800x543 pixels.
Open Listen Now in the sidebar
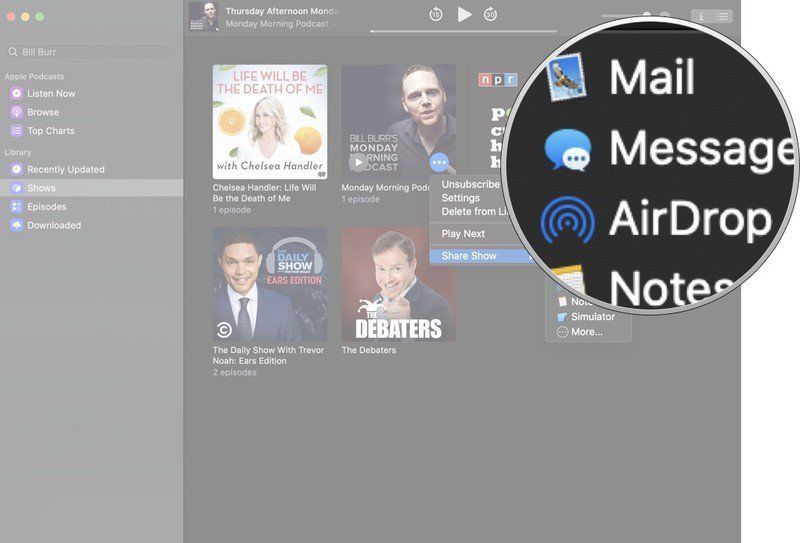point(50,93)
